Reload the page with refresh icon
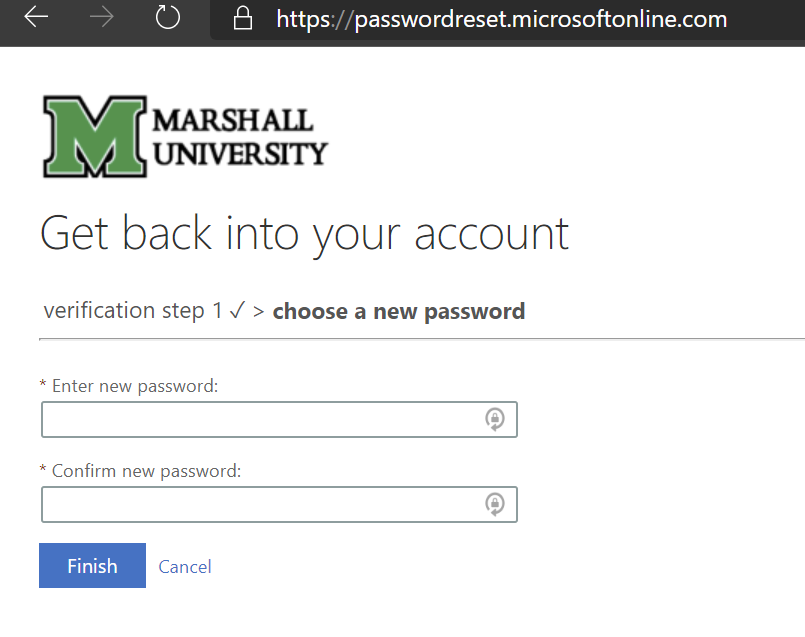Image resolution: width=805 pixels, height=637 pixels. pyautogui.click(x=167, y=17)
